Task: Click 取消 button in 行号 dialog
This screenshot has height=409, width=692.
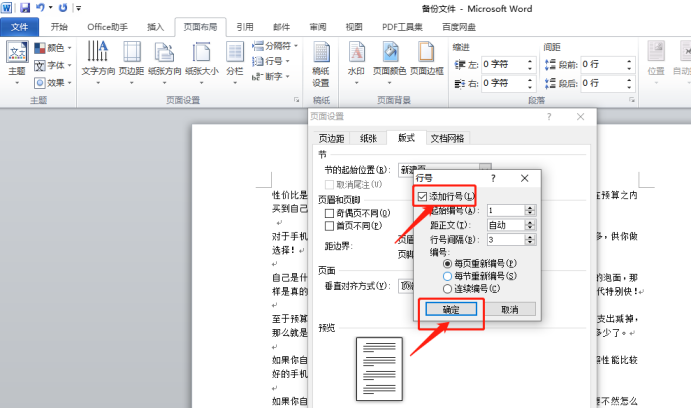Action: pos(510,310)
